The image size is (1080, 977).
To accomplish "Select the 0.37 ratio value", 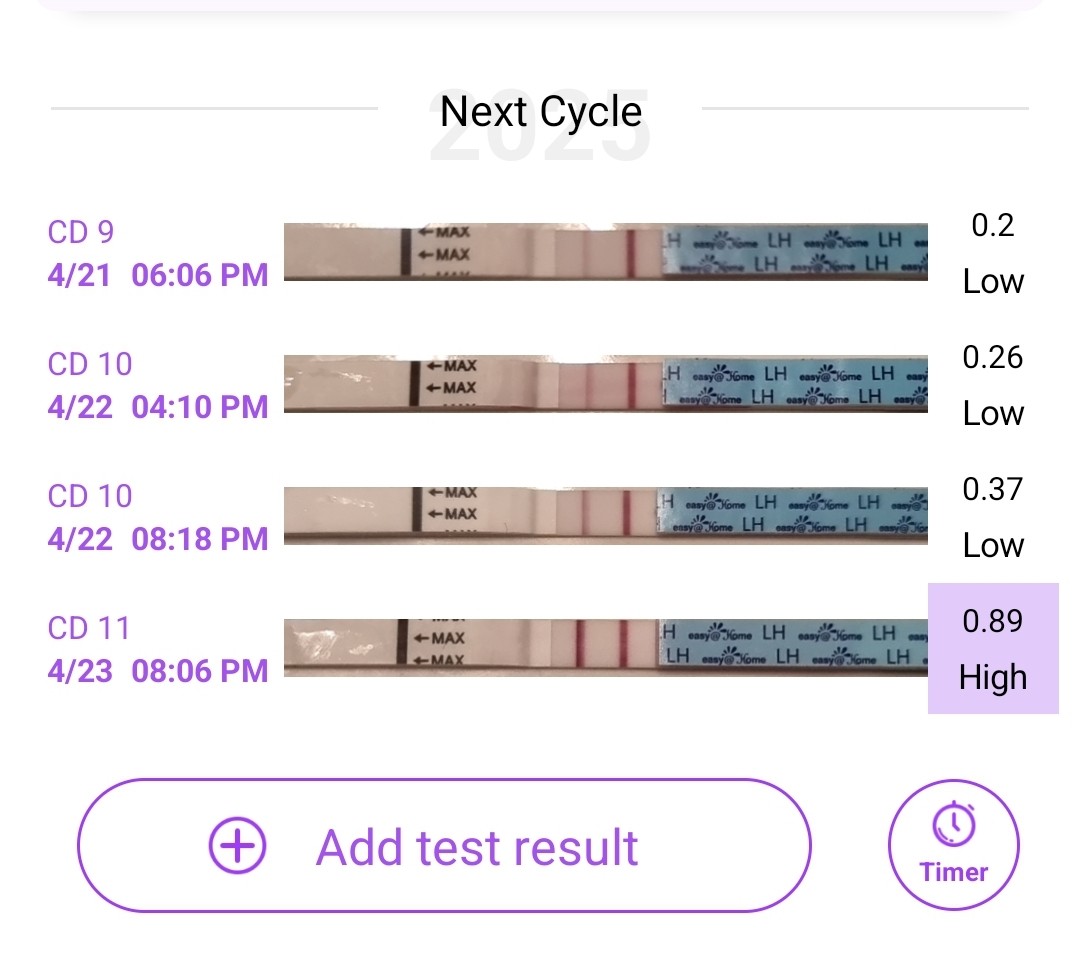I will (993, 489).
